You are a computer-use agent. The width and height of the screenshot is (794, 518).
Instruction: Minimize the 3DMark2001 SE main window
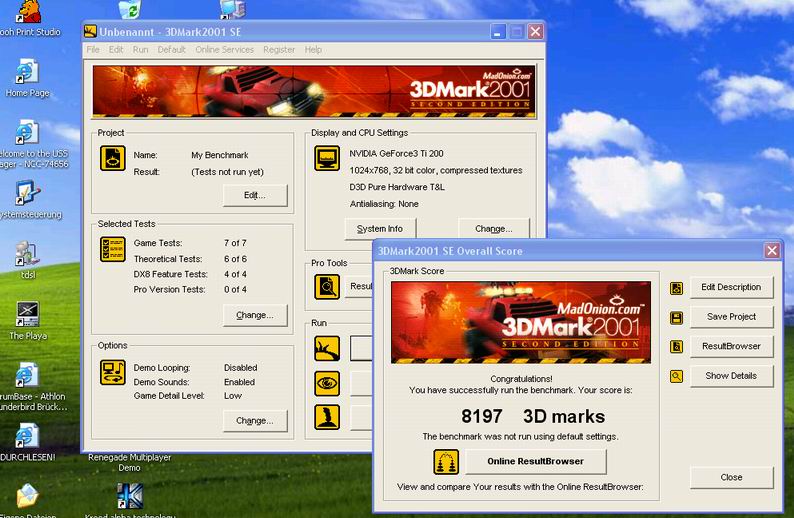coord(498,31)
